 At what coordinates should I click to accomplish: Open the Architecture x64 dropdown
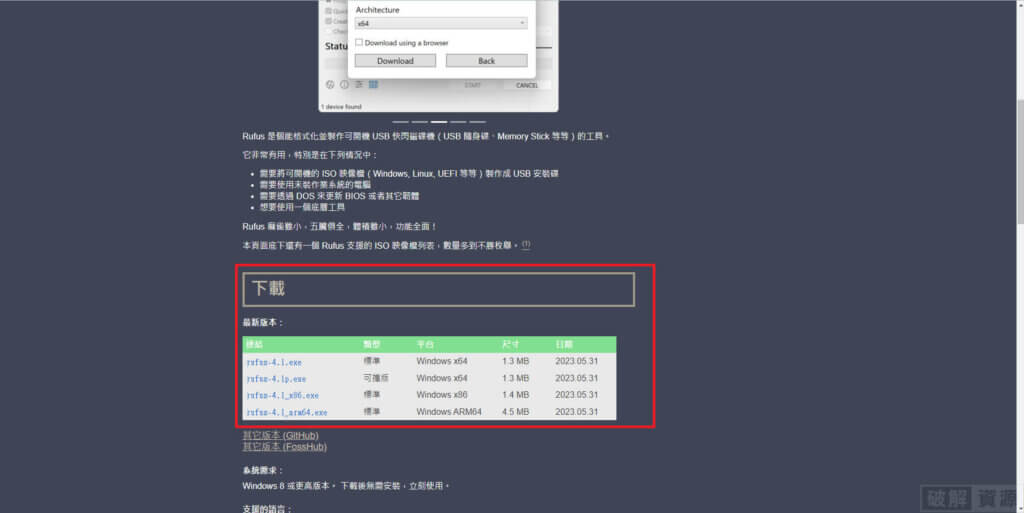(x=441, y=23)
